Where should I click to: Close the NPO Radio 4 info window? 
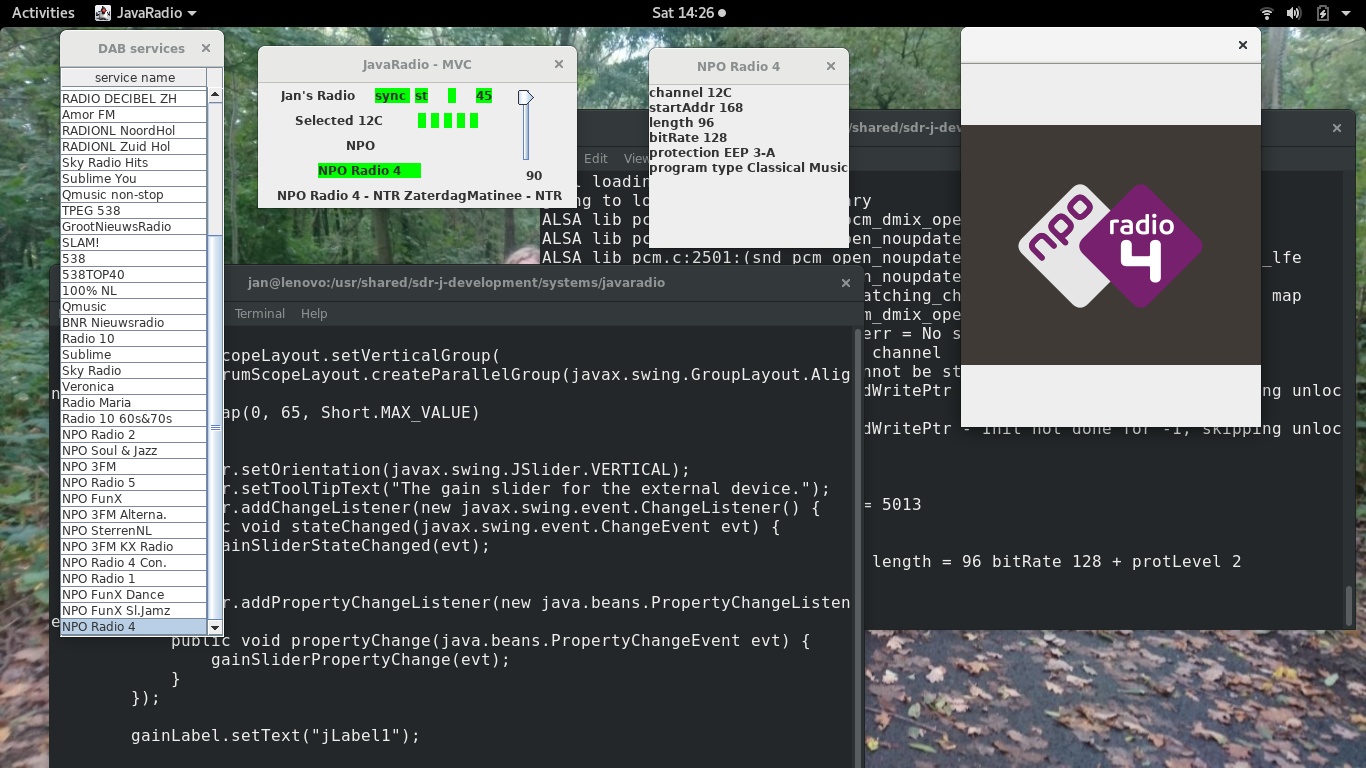pos(830,66)
